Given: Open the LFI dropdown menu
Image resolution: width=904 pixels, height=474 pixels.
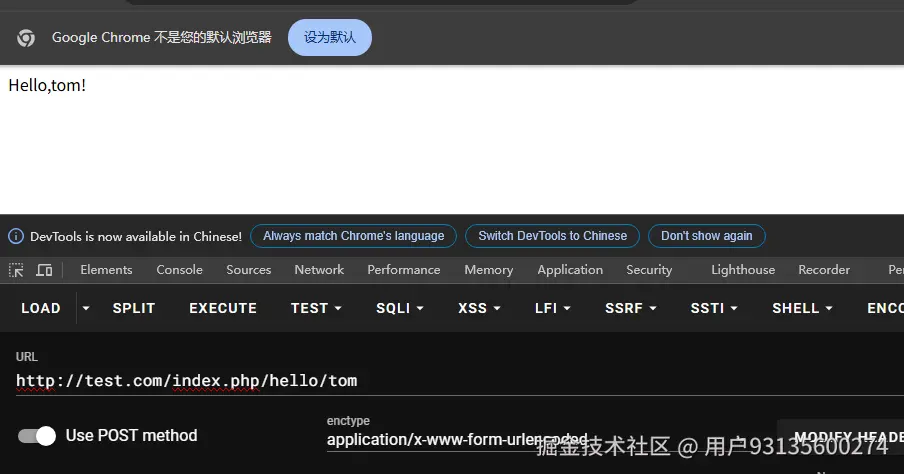Looking at the screenshot, I should tap(552, 309).
